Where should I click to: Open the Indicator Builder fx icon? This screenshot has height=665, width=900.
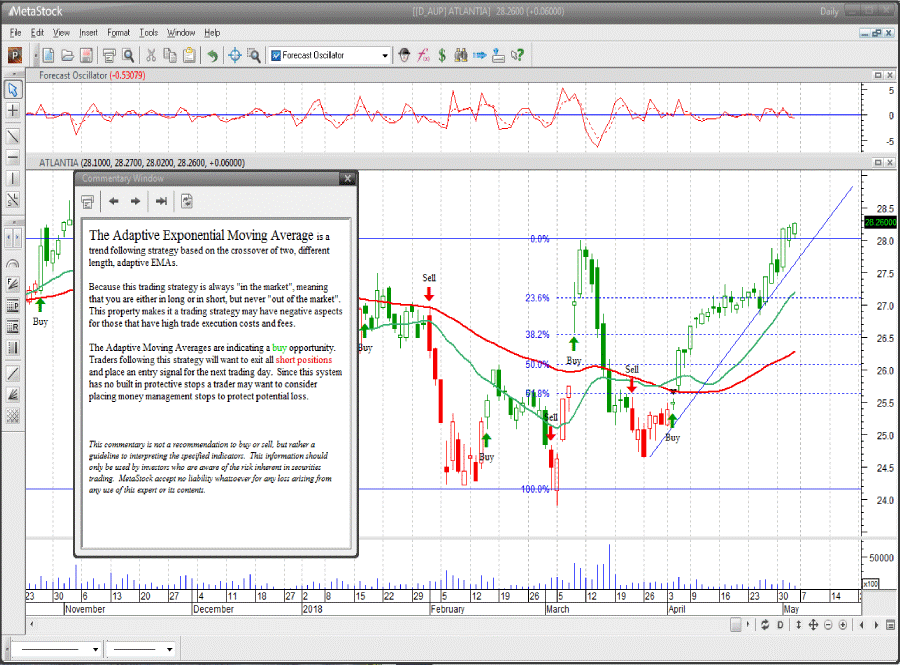[424, 55]
